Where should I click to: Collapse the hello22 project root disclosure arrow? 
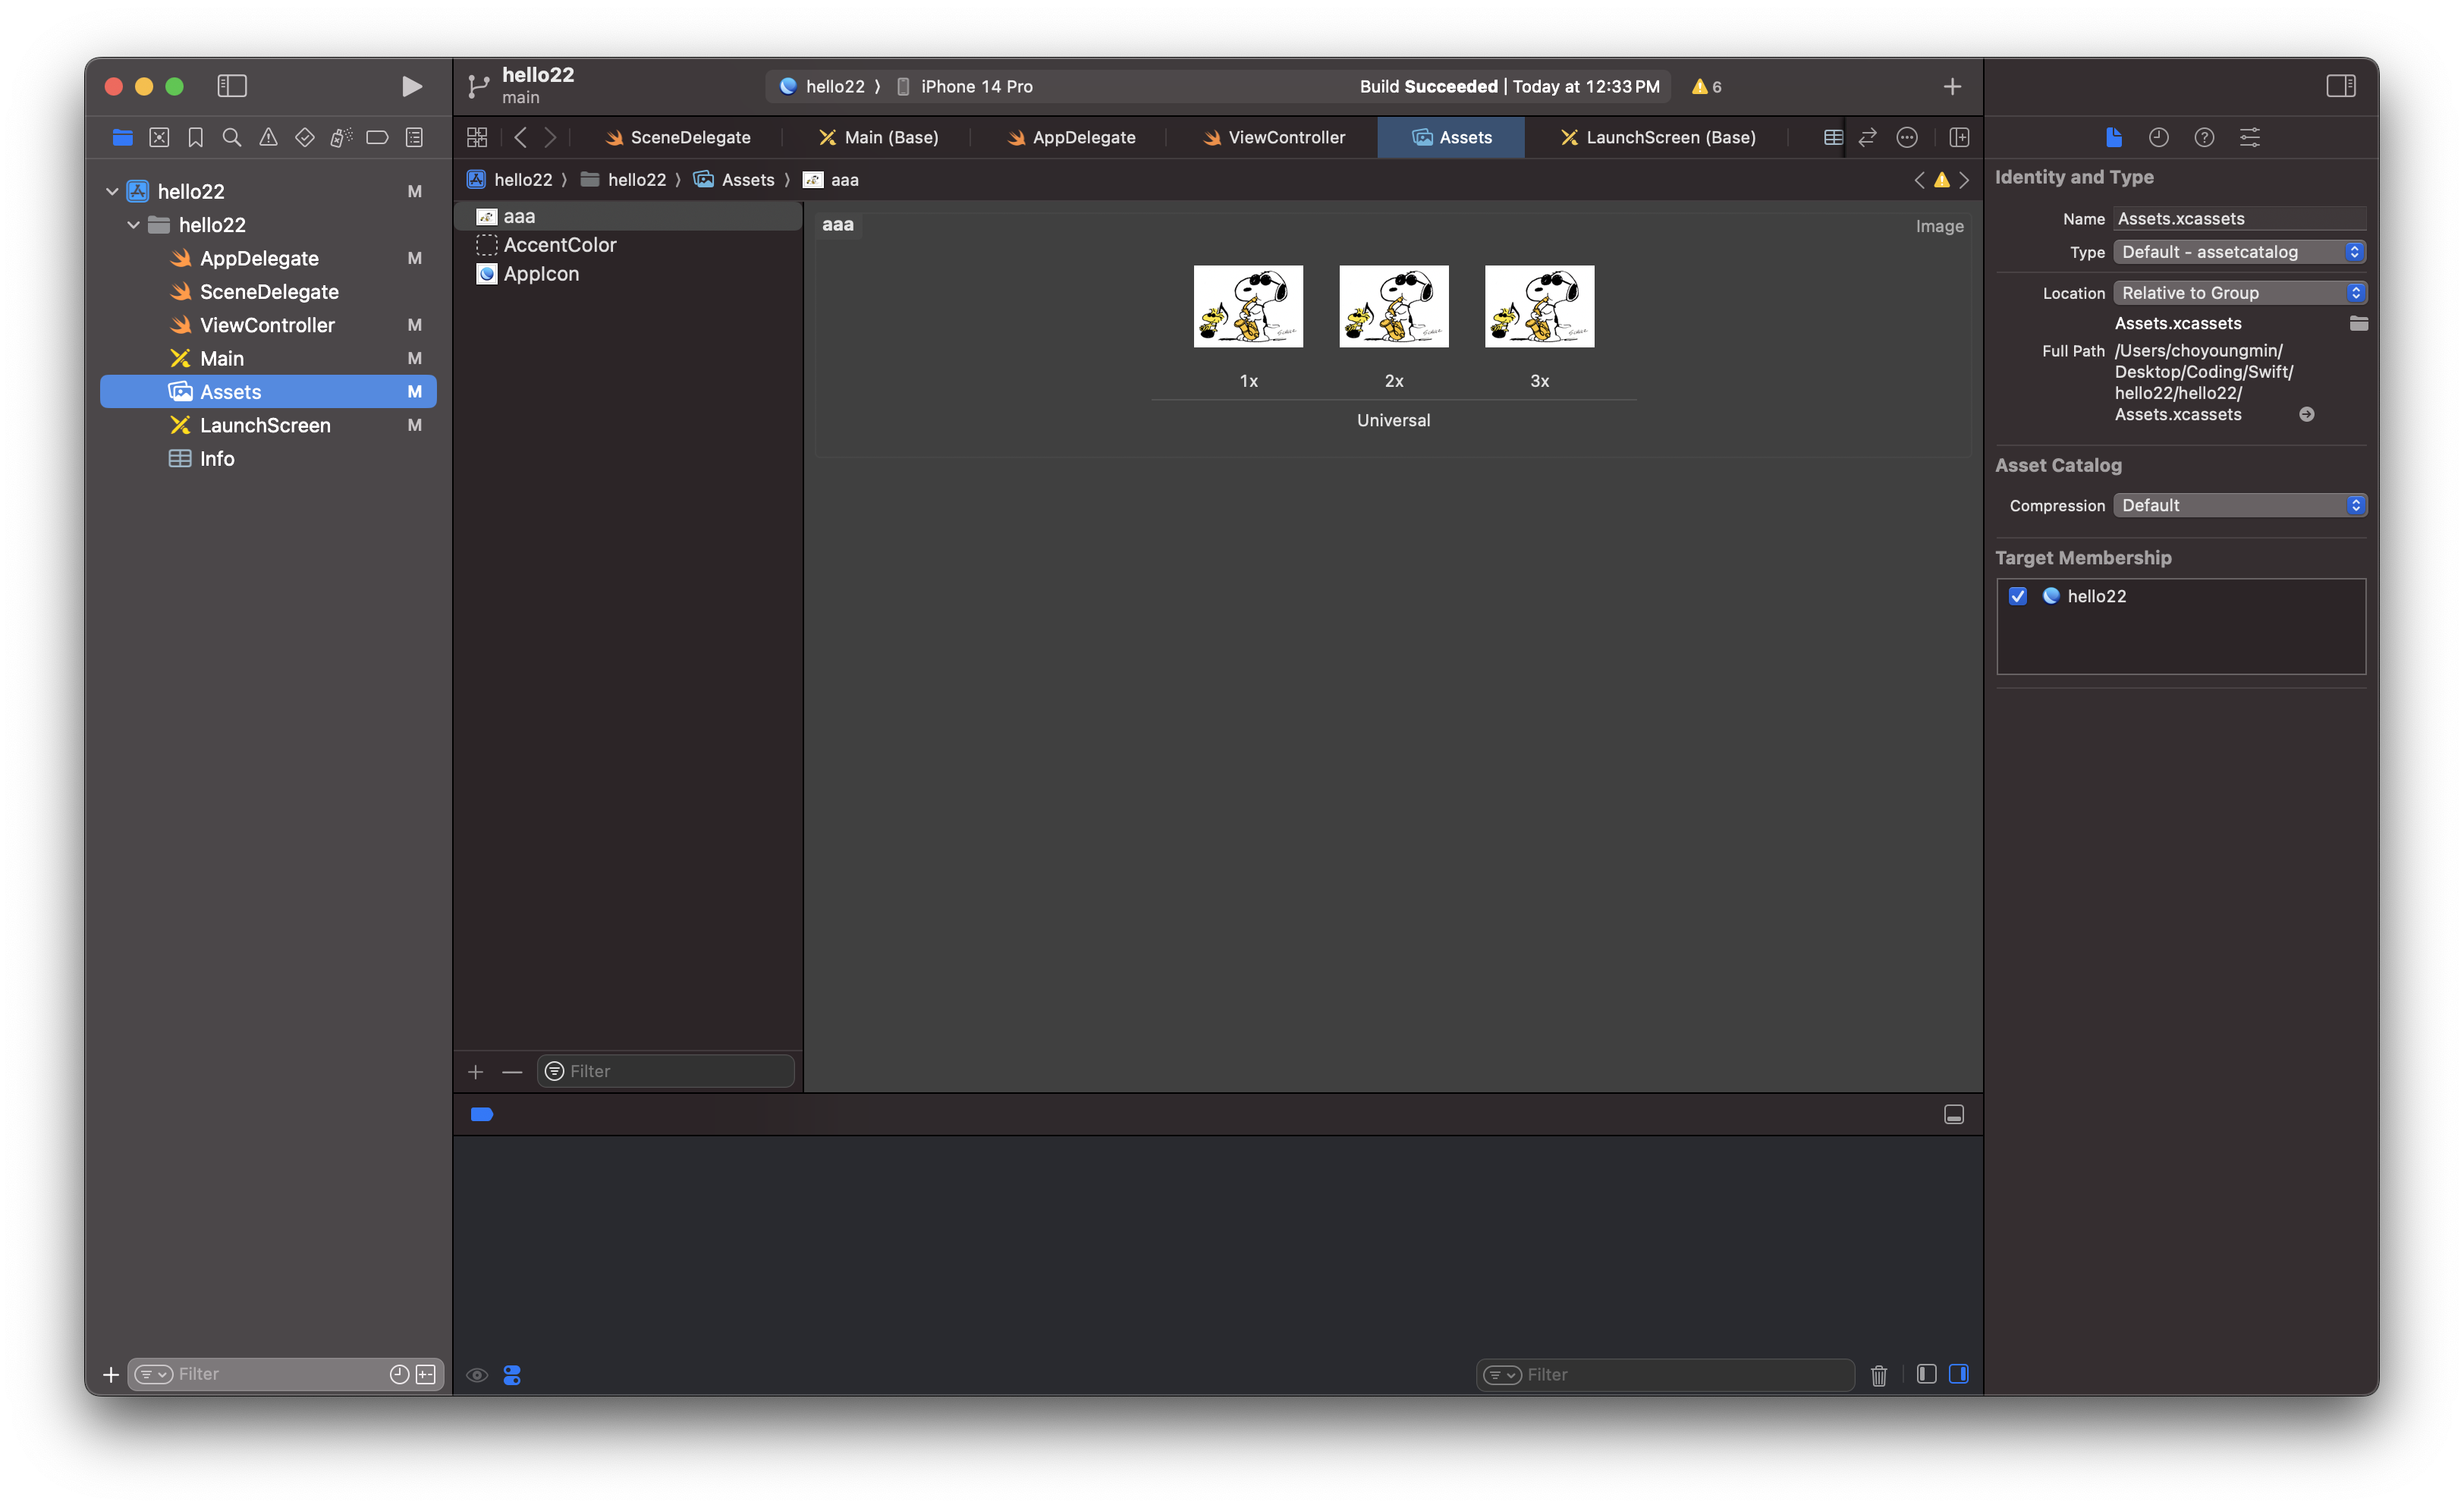pos(112,191)
